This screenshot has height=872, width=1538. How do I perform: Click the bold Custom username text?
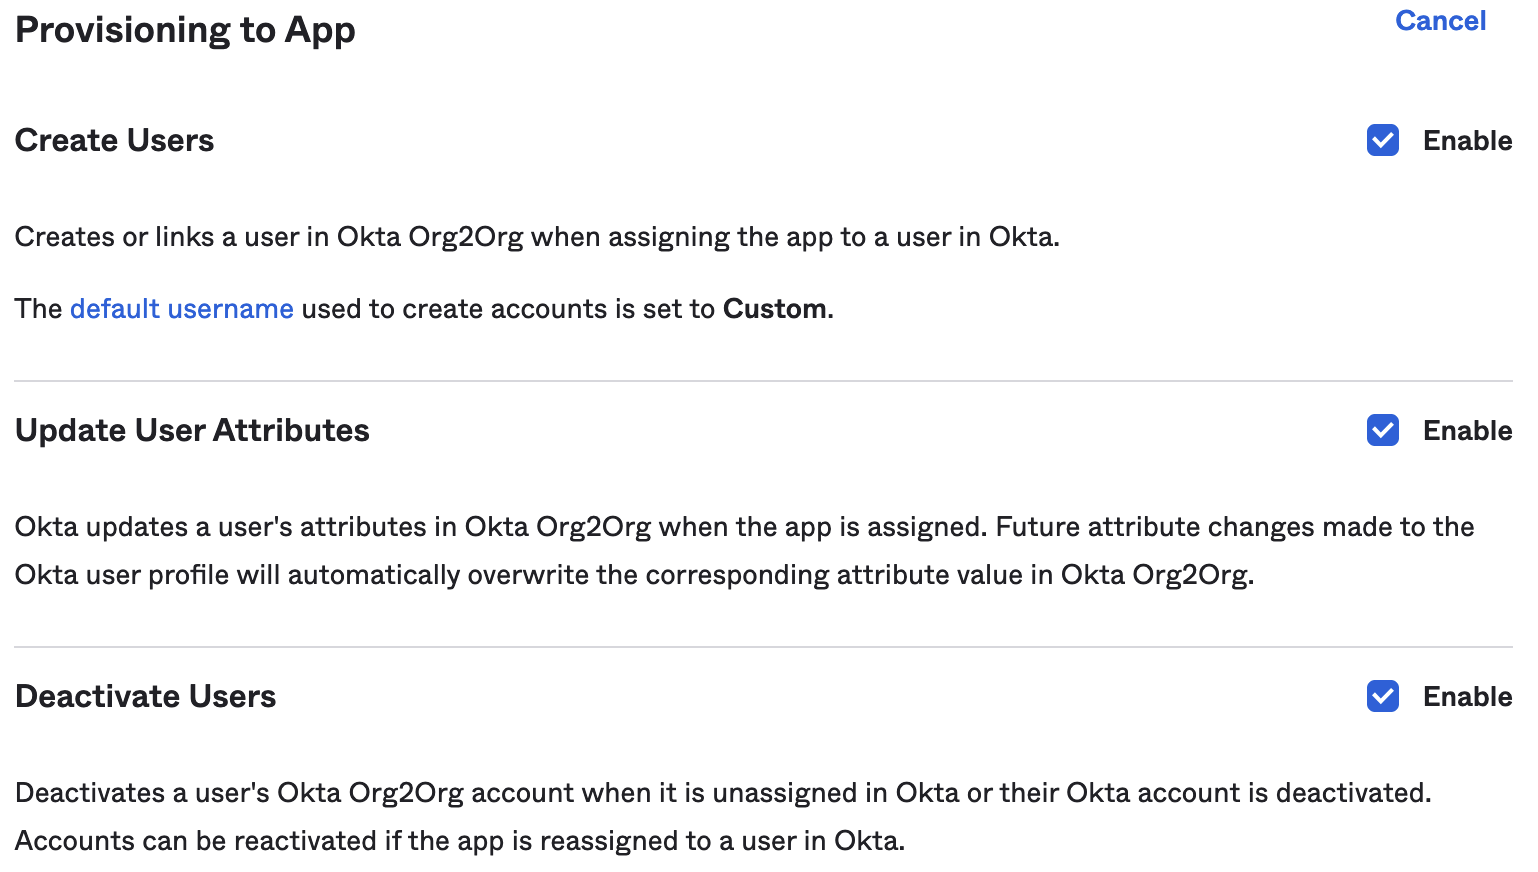tap(775, 309)
